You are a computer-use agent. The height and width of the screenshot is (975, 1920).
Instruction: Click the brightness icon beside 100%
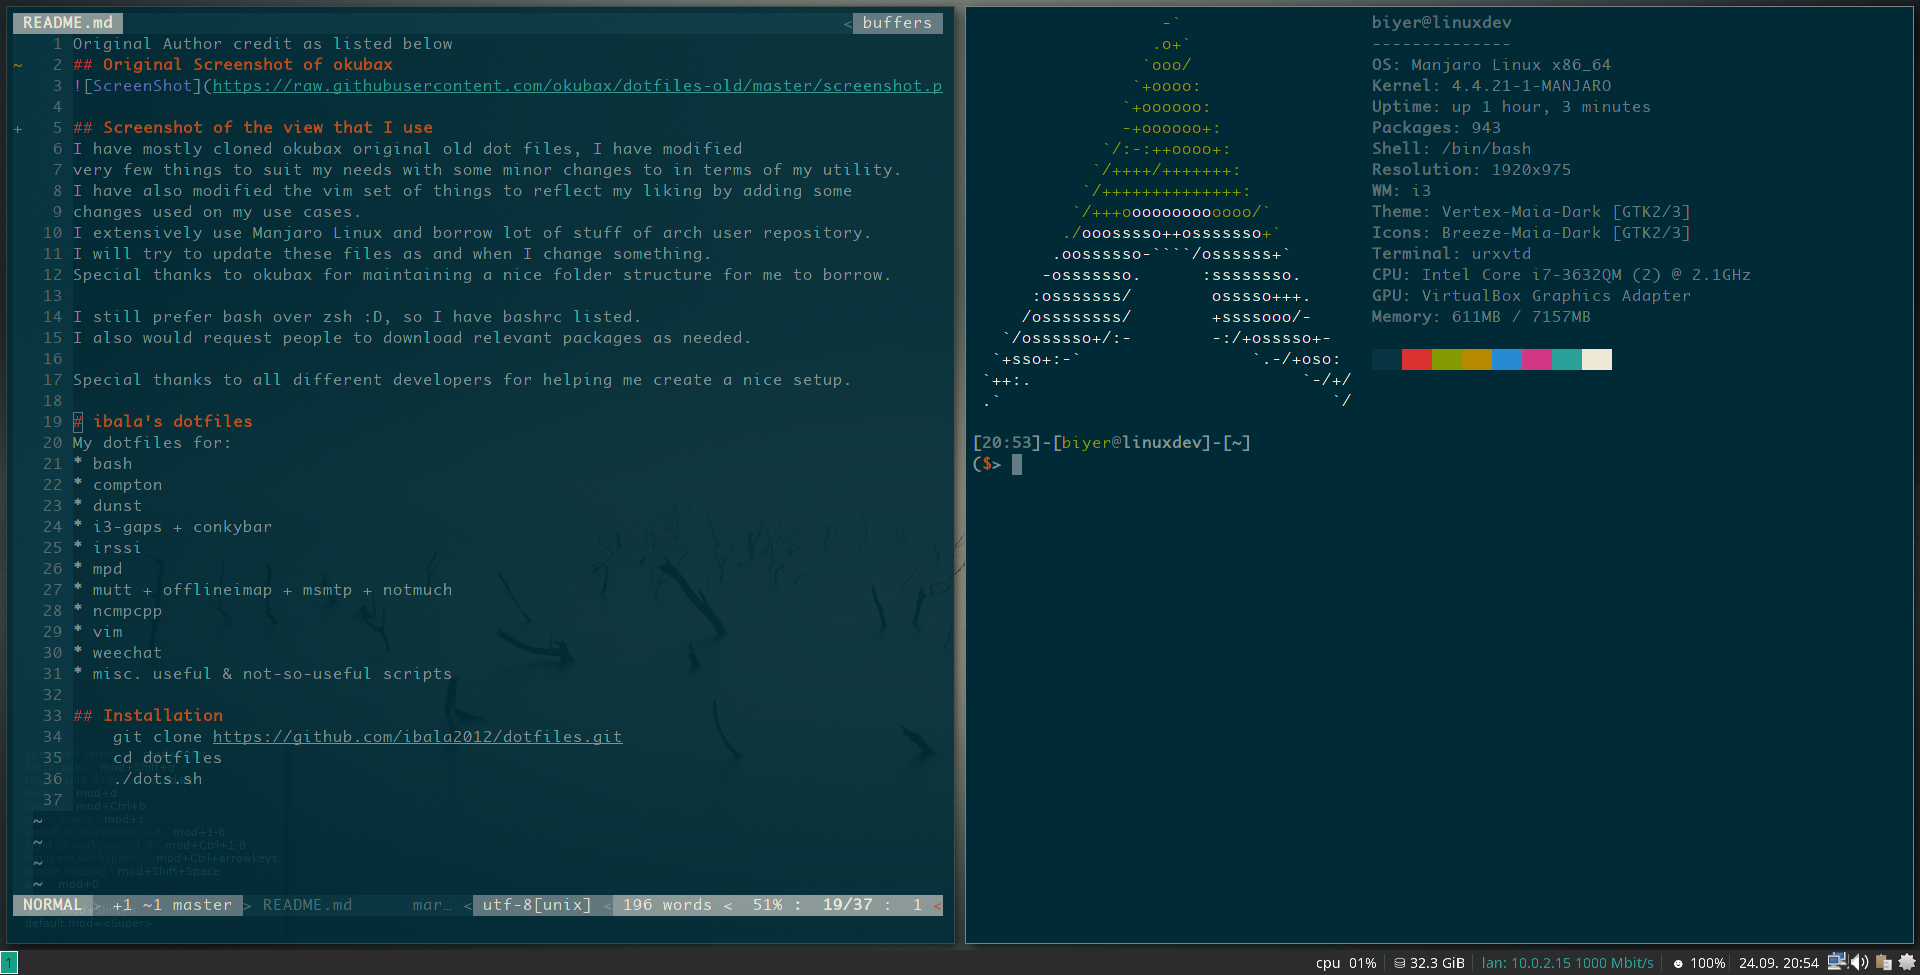[x=1678, y=964]
